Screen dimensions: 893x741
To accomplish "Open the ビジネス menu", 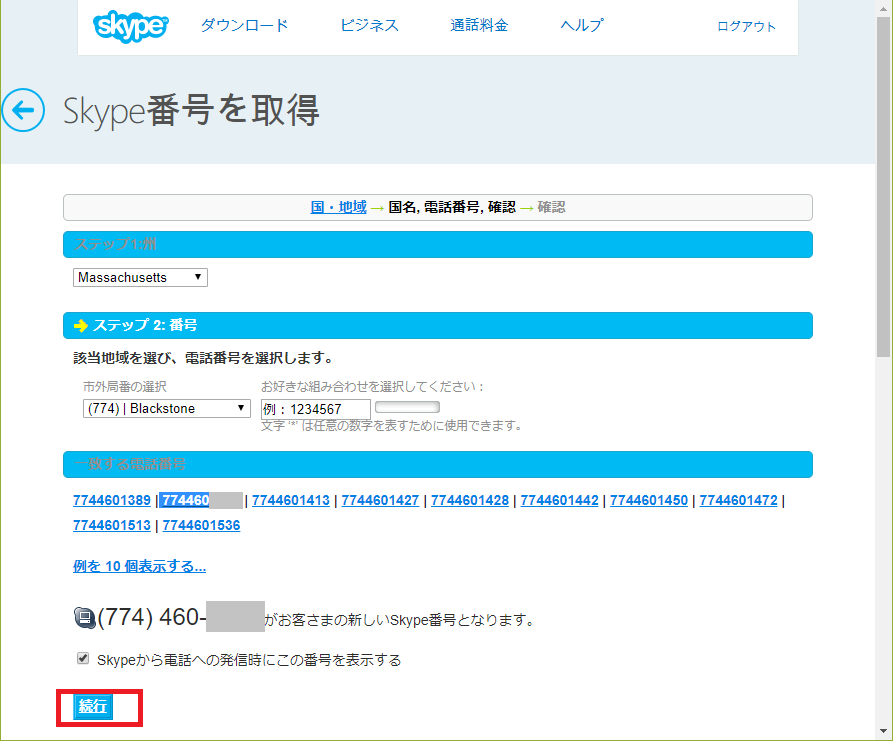I will point(370,26).
